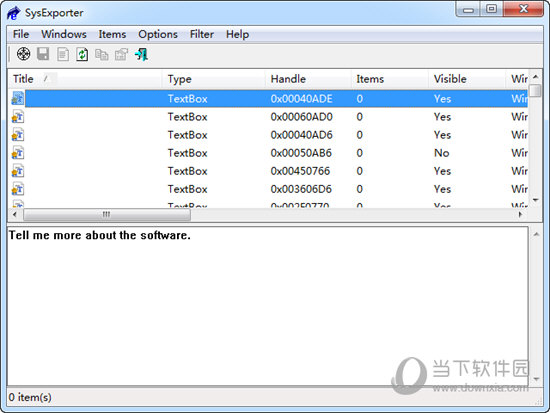
Task: Click the copy selected items icon
Action: (x=102, y=55)
